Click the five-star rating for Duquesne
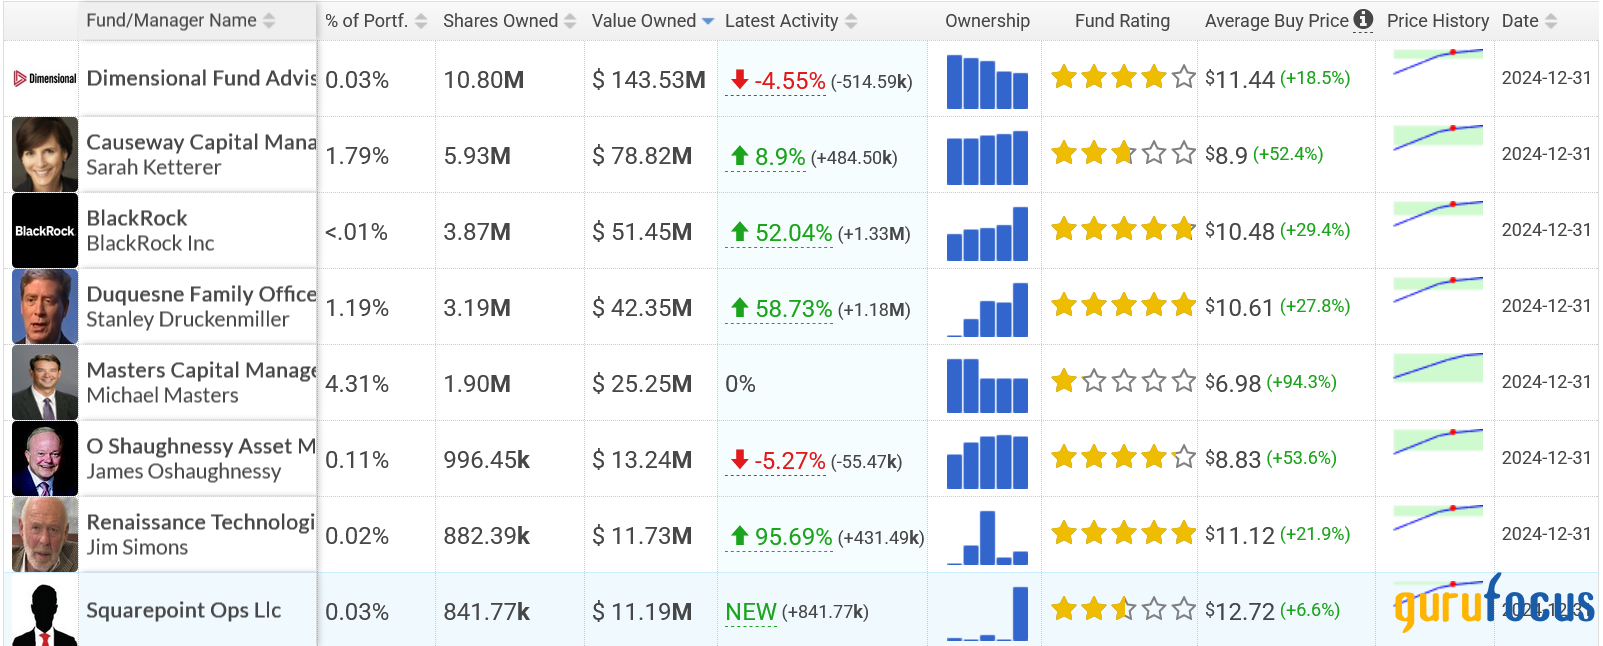 pos(1123,305)
